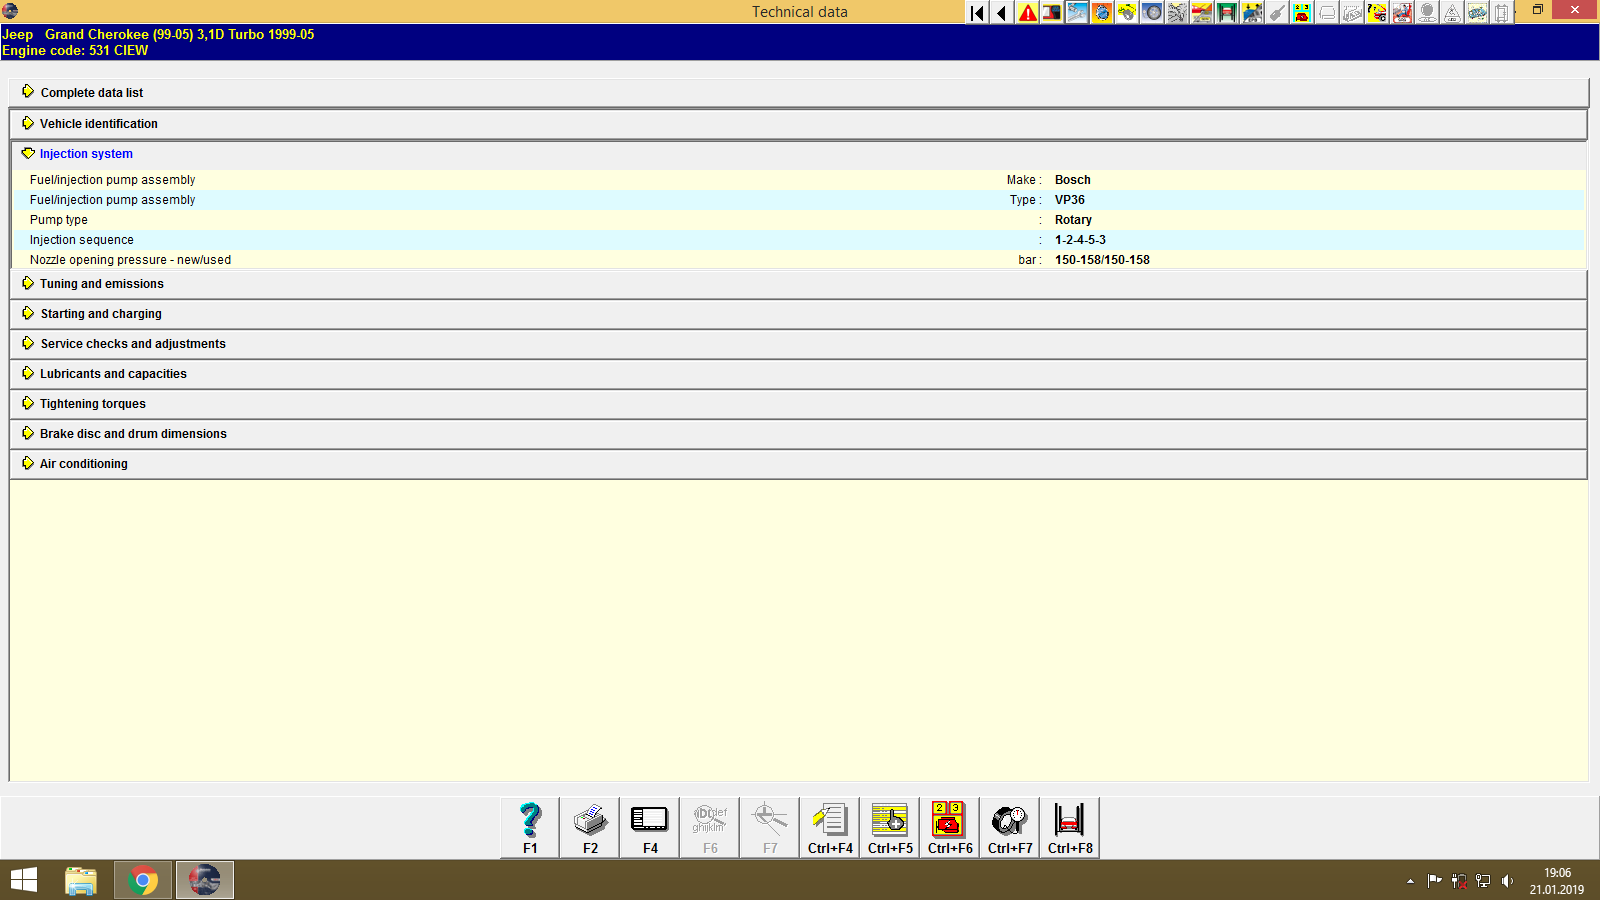Viewport: 1600px width, 900px height.
Task: Print technical data using the F2 printer icon
Action: 589,826
